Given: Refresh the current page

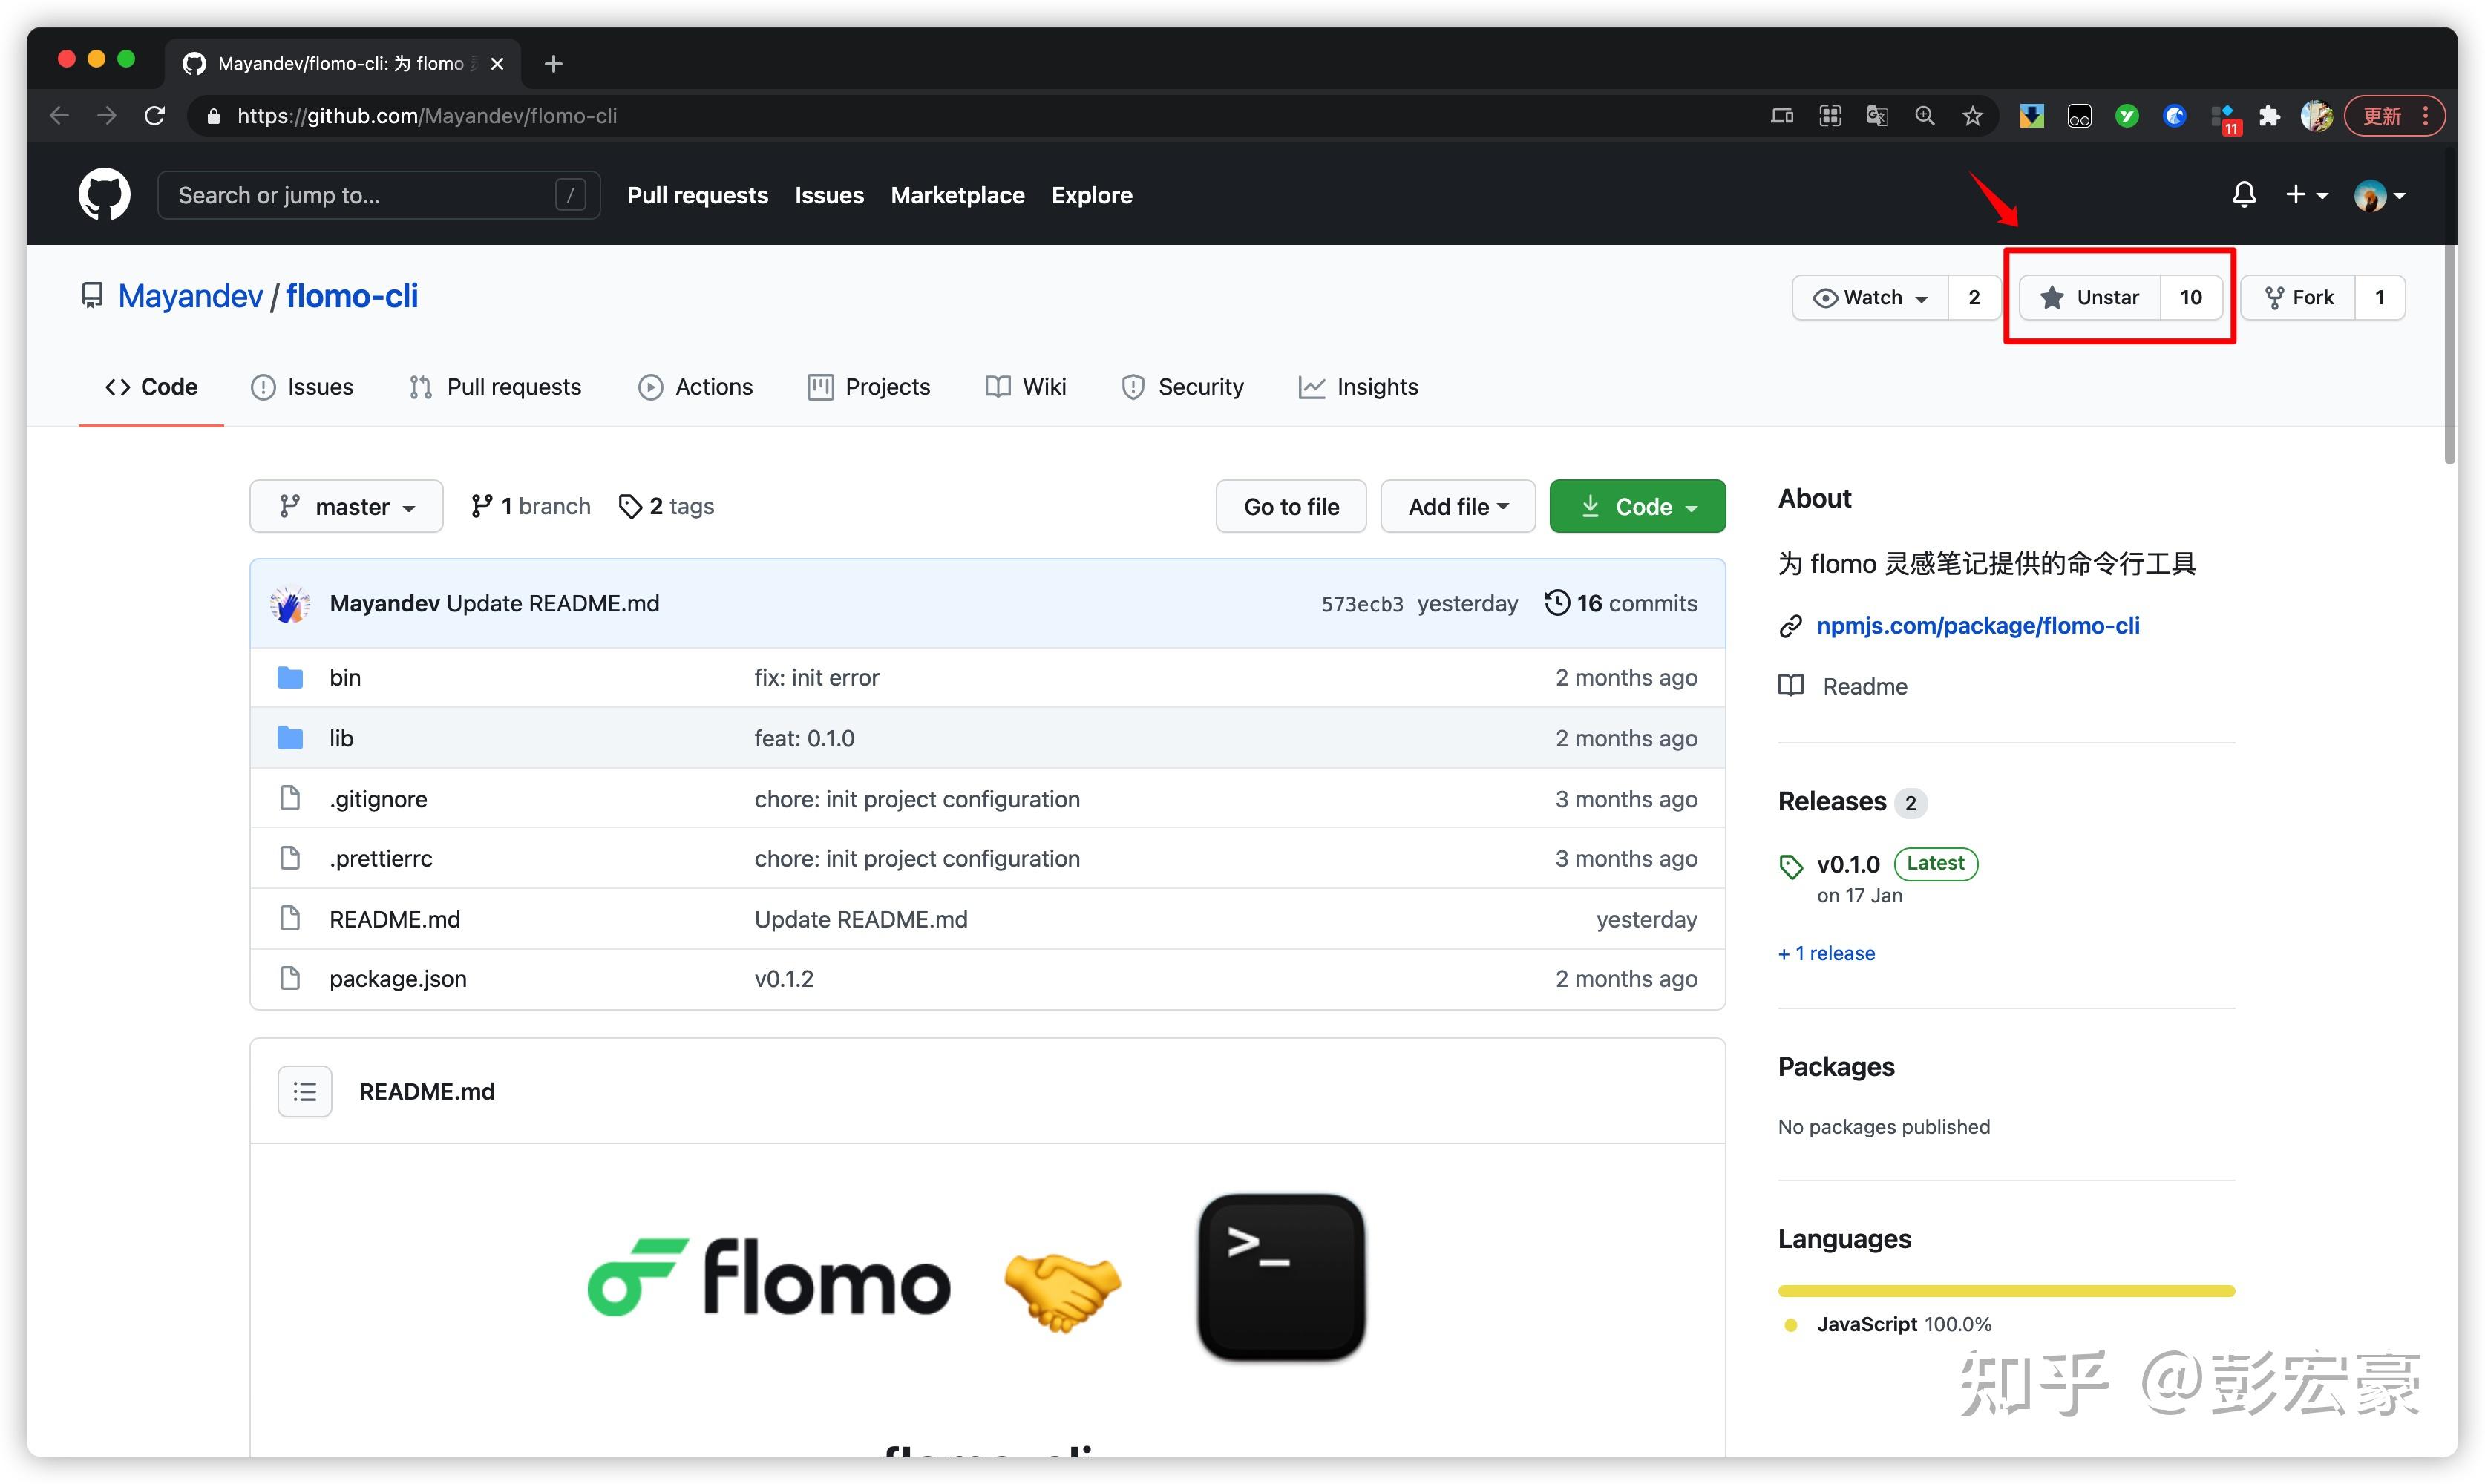Looking at the screenshot, I should click(x=155, y=115).
